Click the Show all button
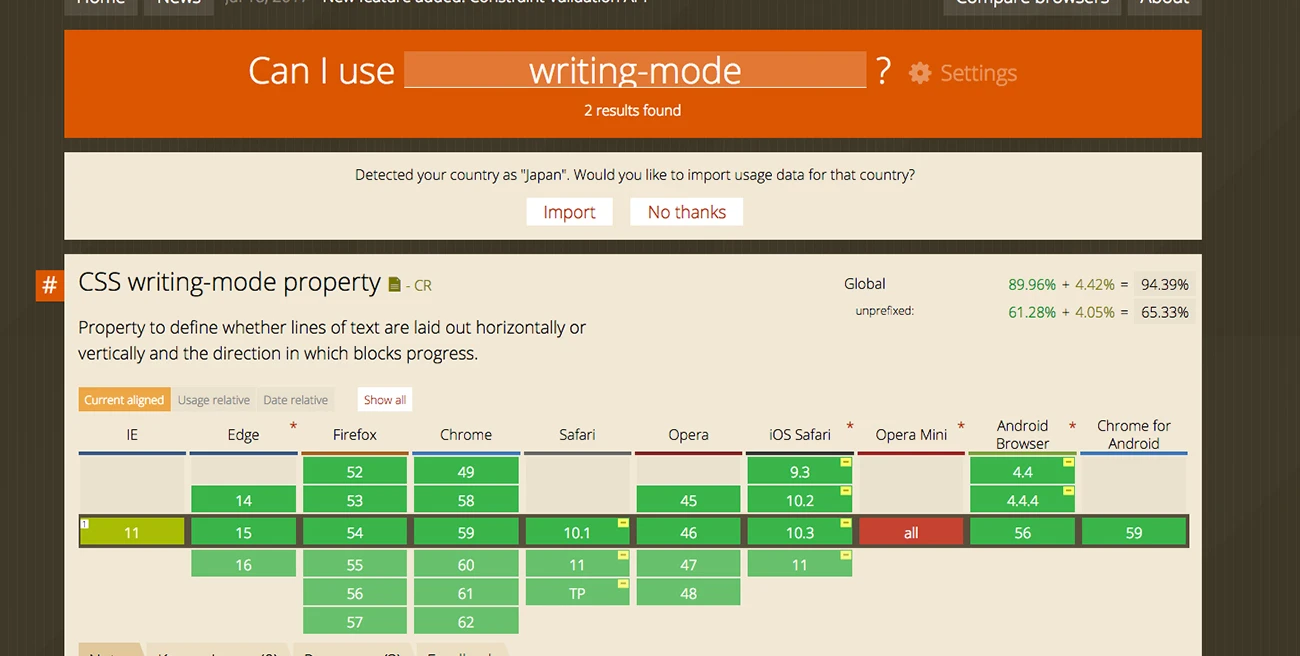The width and height of the screenshot is (1300, 656). (x=385, y=400)
